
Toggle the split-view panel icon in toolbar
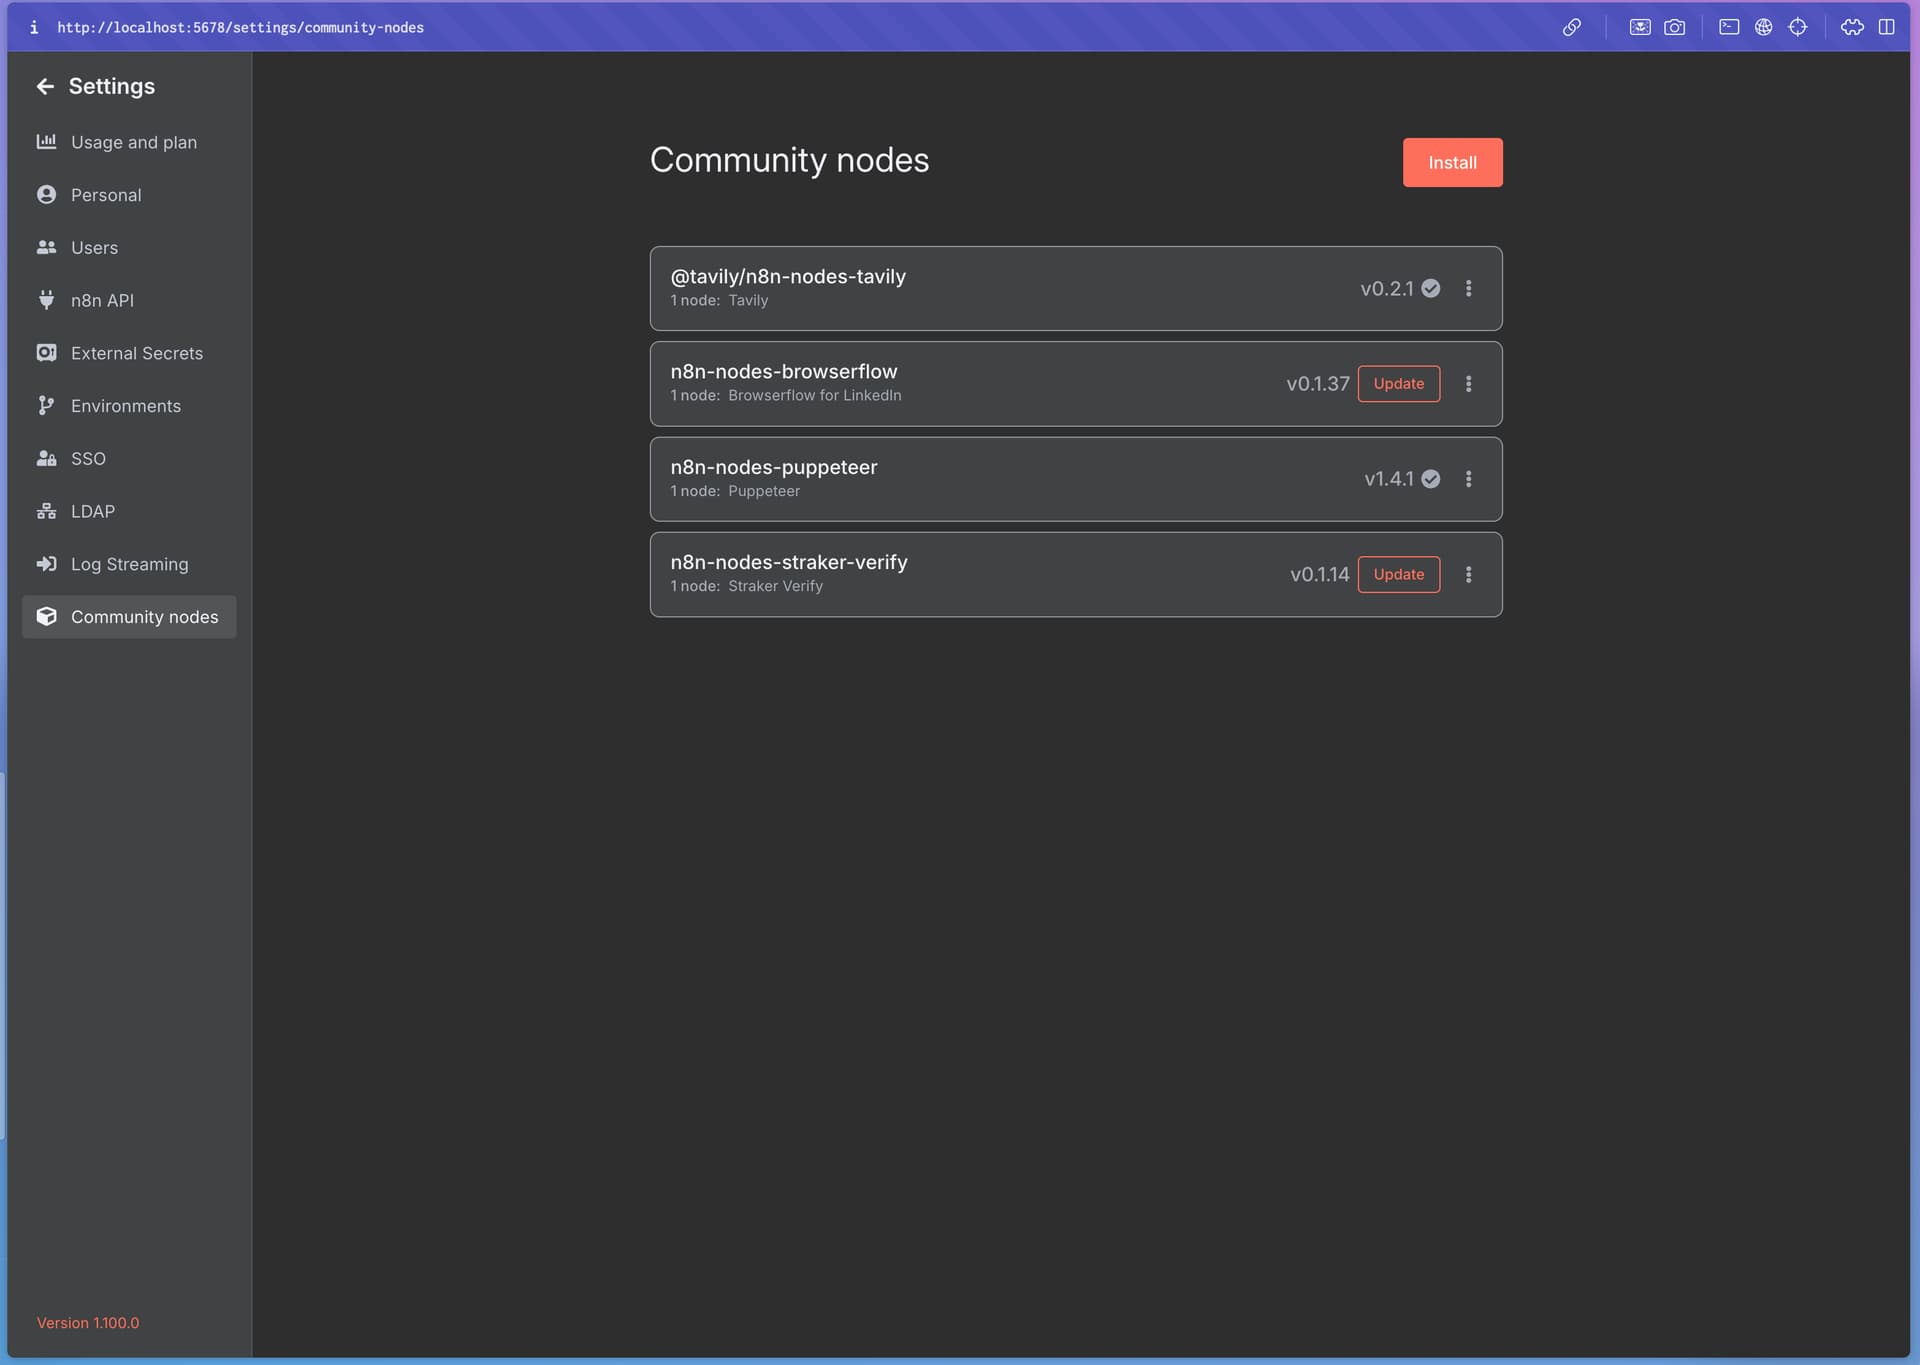tap(1887, 27)
